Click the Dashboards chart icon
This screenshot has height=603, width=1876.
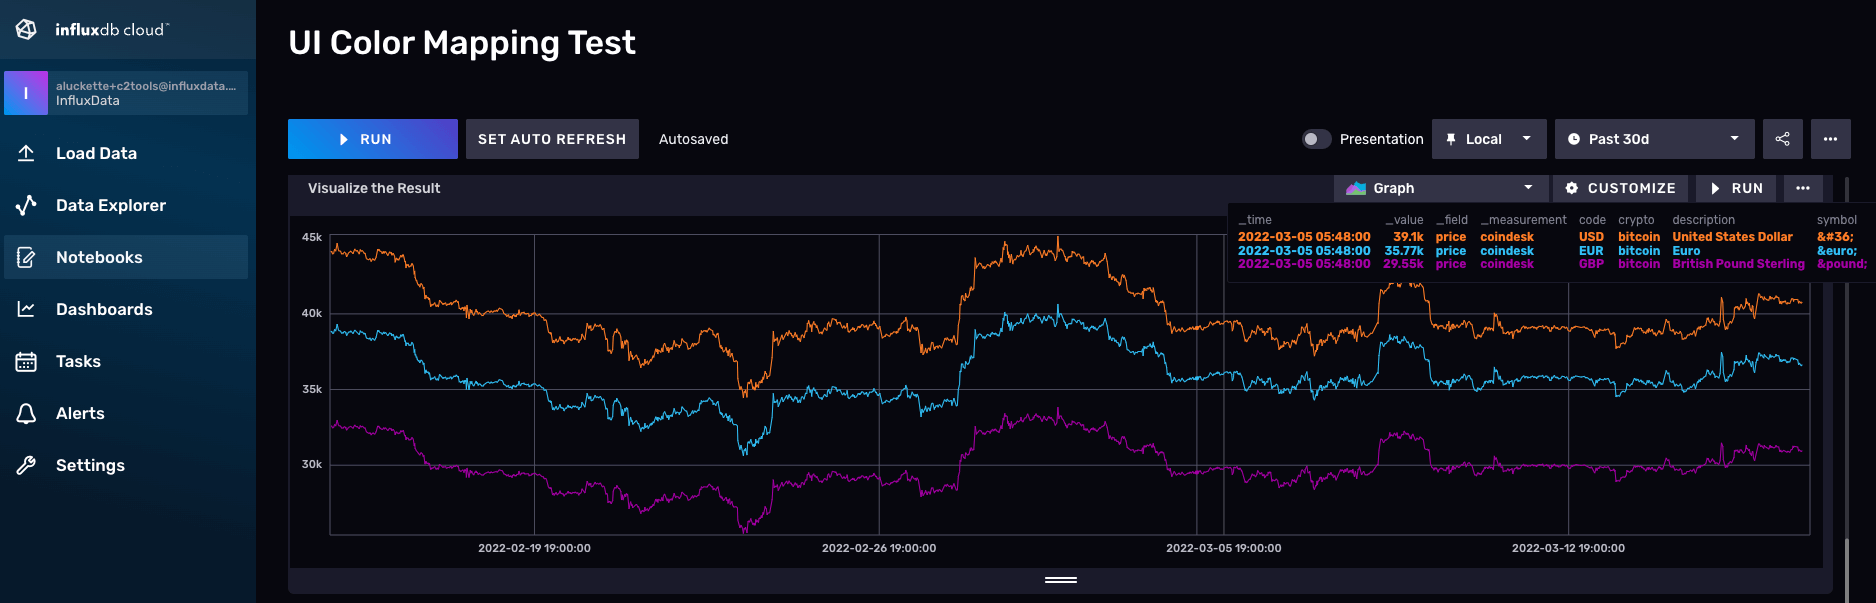26,309
